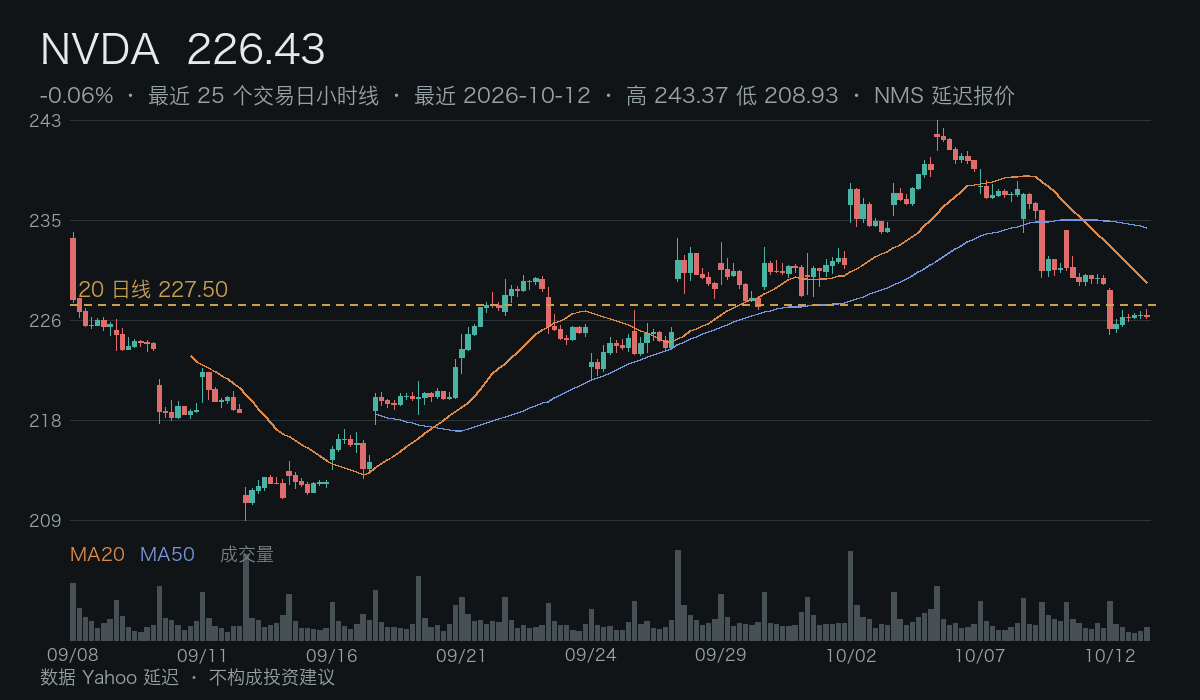1200x700 pixels.
Task: Click the -0.06% change value
Action: 77,96
